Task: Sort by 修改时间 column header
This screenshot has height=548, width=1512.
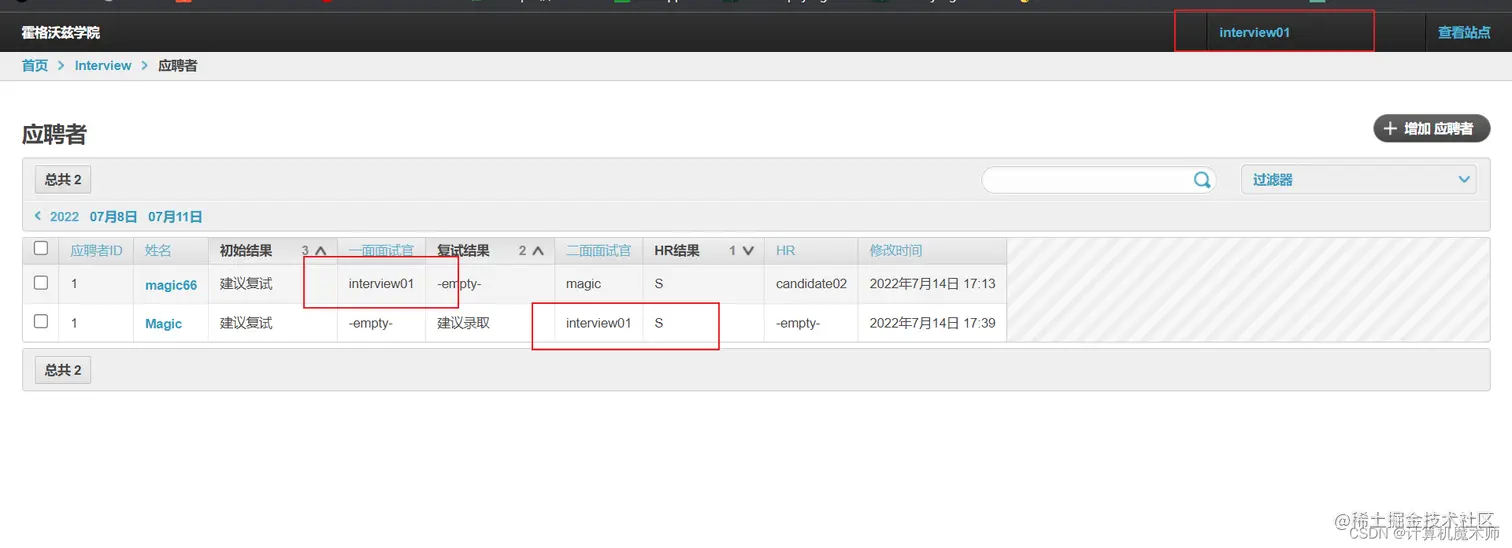Action: pyautogui.click(x=896, y=251)
